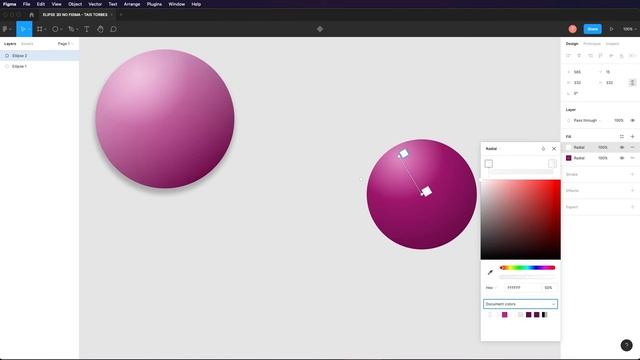Image resolution: width=640 pixels, height=360 pixels.
Task: Close the Radial color picker popup
Action: click(554, 149)
